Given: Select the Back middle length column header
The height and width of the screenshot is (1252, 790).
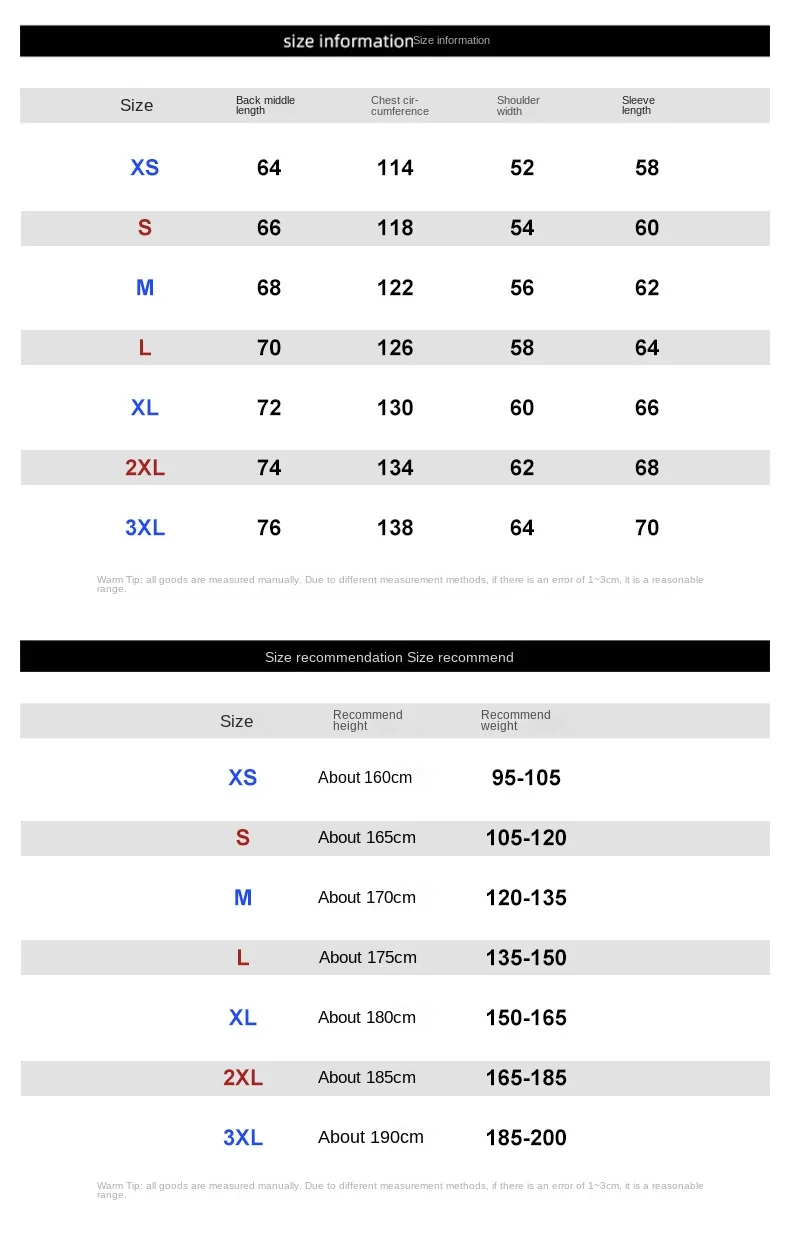Looking at the screenshot, I should 265,105.
